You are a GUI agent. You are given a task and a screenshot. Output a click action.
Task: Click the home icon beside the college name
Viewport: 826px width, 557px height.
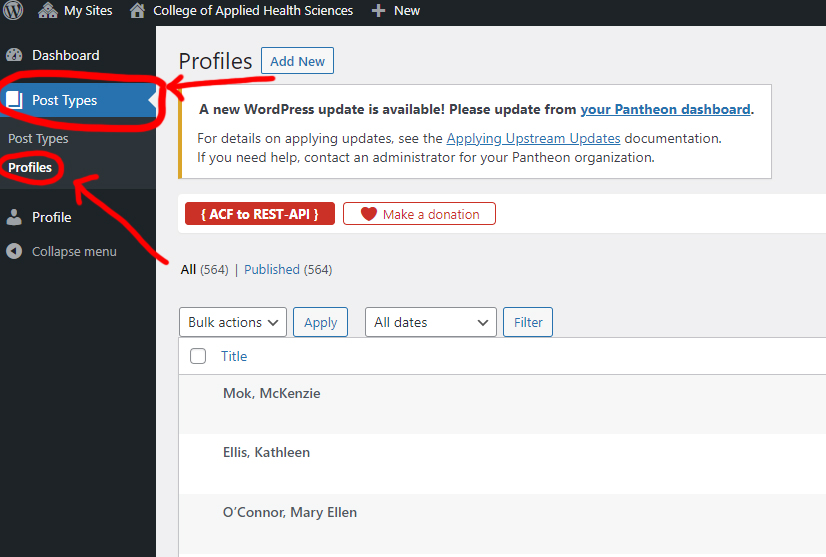[x=137, y=11]
